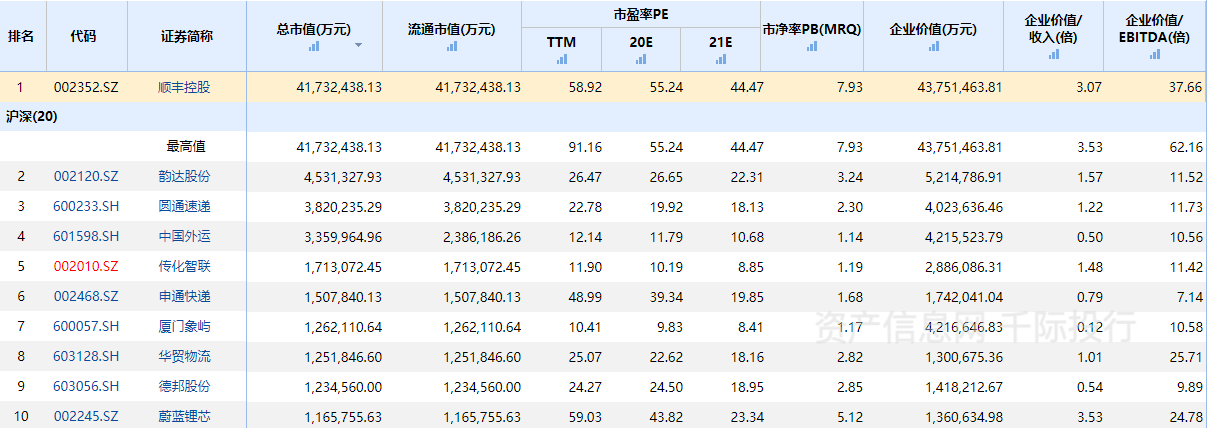The height and width of the screenshot is (428, 1232).
Task: Select 蔚蓝锂芯 PB value 5.12
Action: click(849, 416)
